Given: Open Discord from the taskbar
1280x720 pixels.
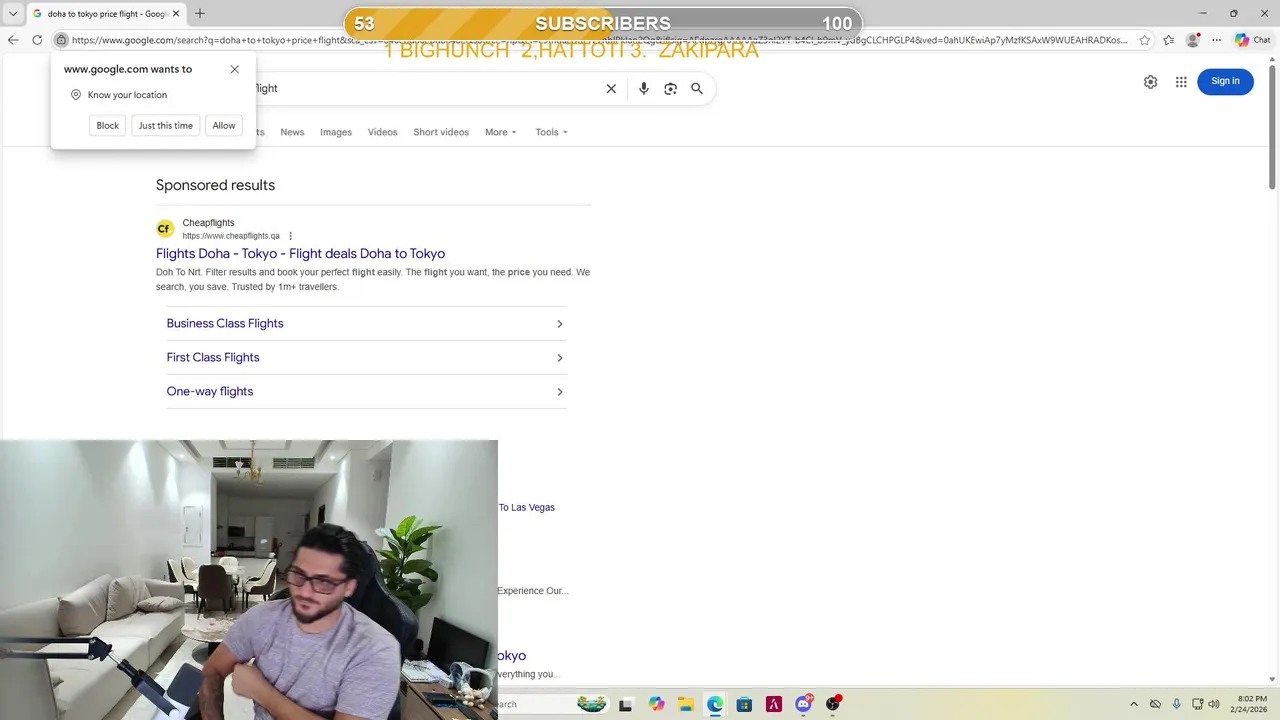Looking at the screenshot, I should pos(803,704).
